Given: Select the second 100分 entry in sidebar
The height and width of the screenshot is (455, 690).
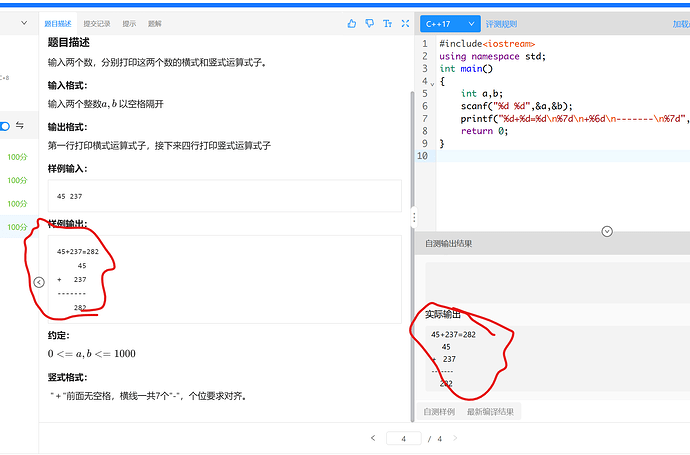Looking at the screenshot, I should 18,180.
